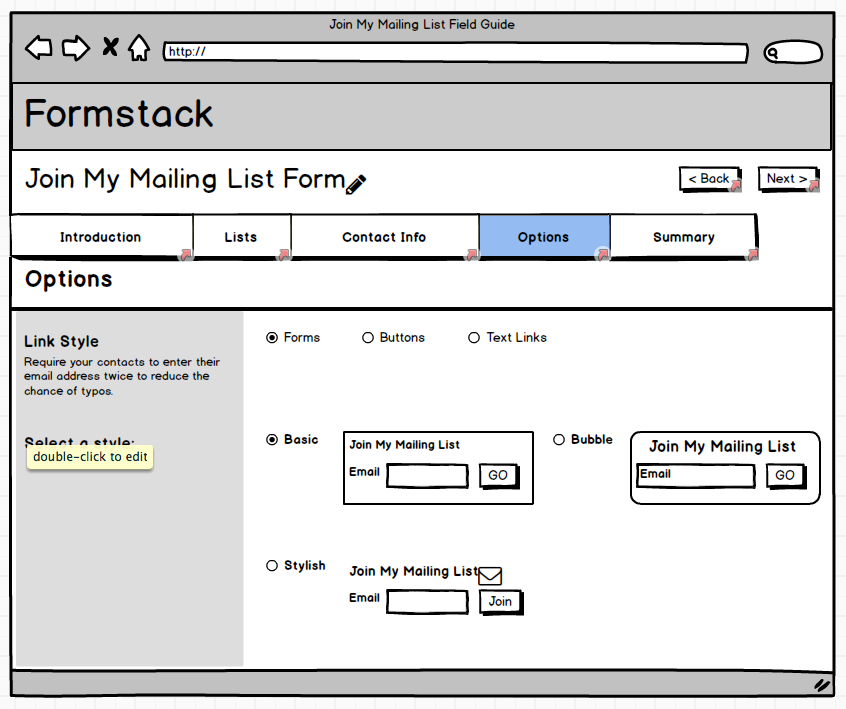The image size is (846, 709).
Task: Click the browser back arrow icon
Action: (x=39, y=47)
